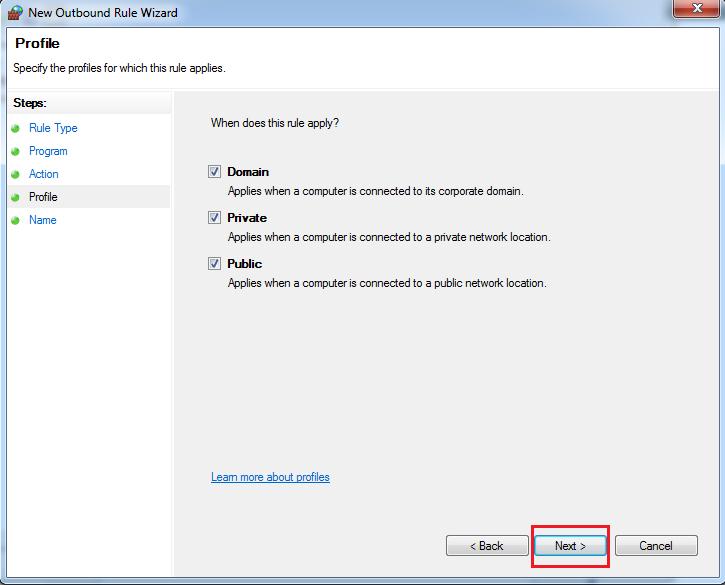This screenshot has height=585, width=725.
Task: Click the green bullet next to Profile
Action: 15,197
